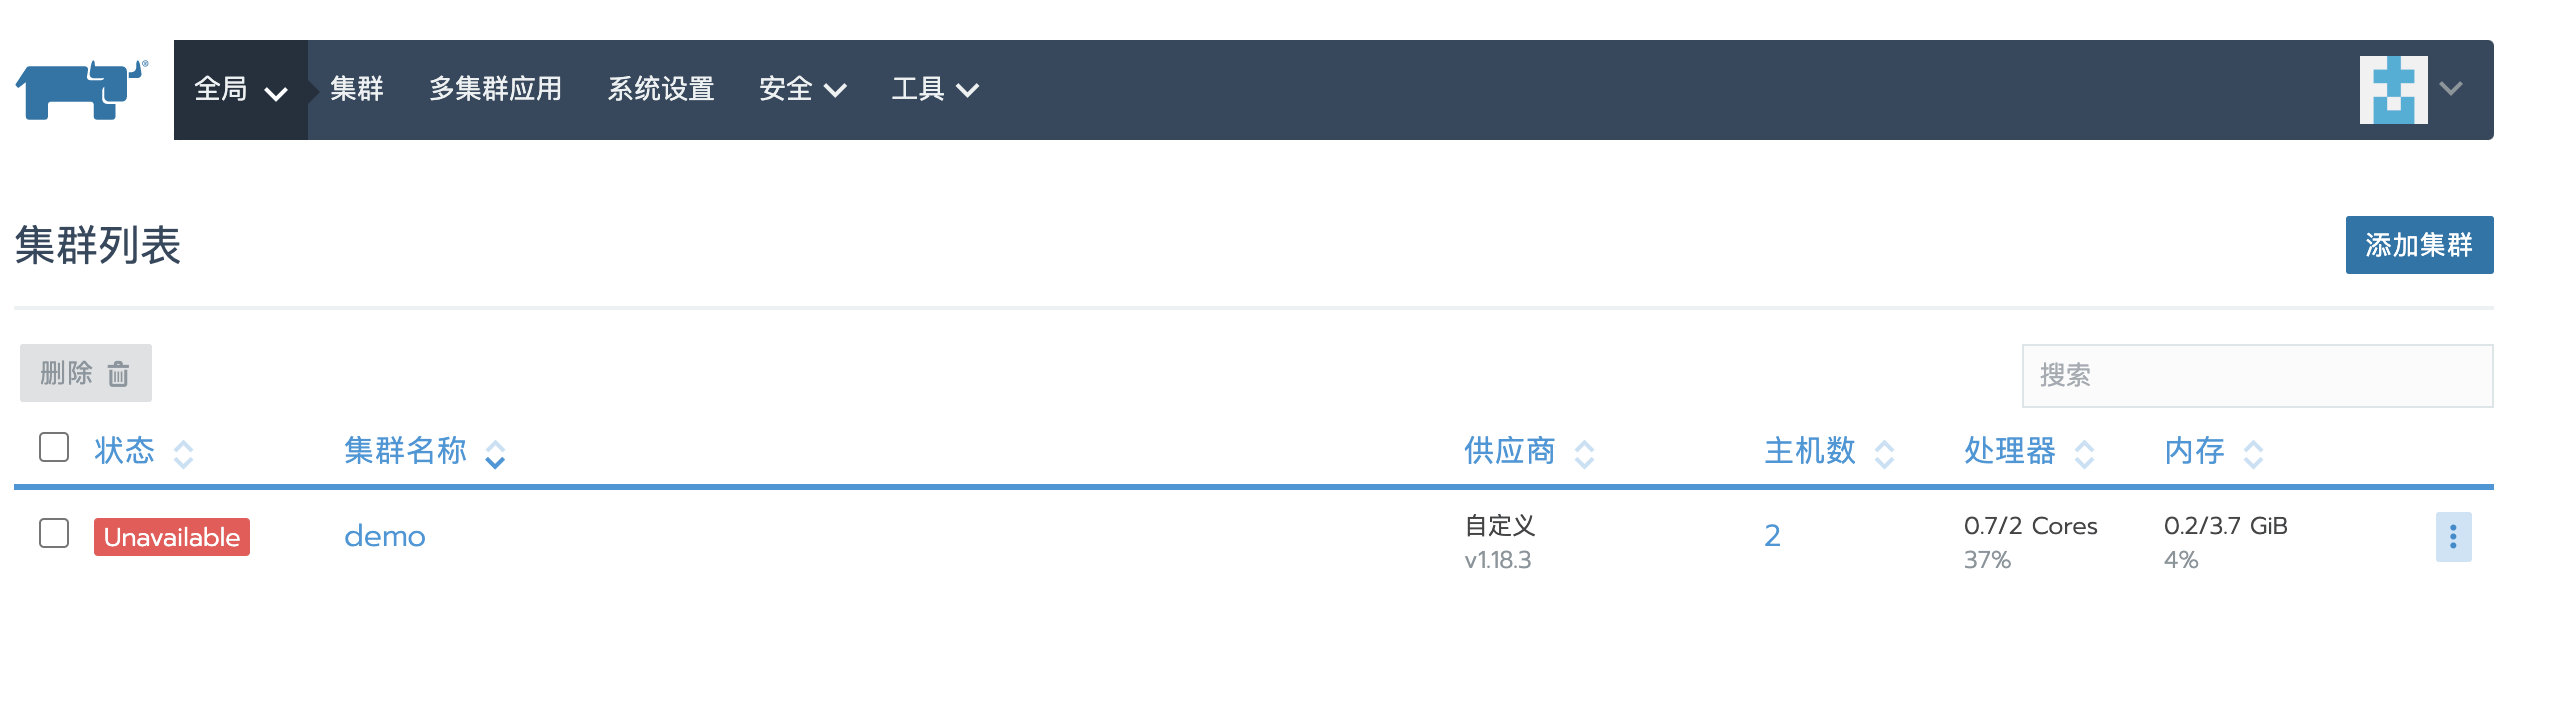This screenshot has width=2568, height=726.
Task: Open the demo cluster link
Action: (385, 537)
